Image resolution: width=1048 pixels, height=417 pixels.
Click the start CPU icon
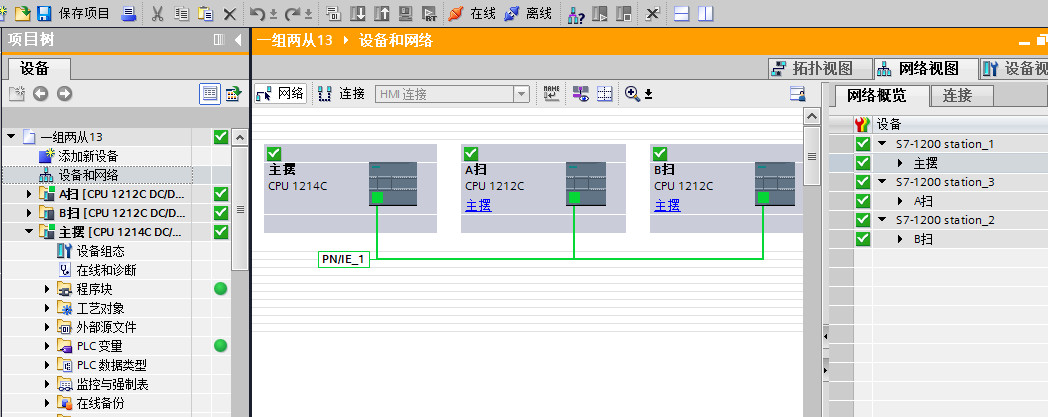(x=600, y=13)
